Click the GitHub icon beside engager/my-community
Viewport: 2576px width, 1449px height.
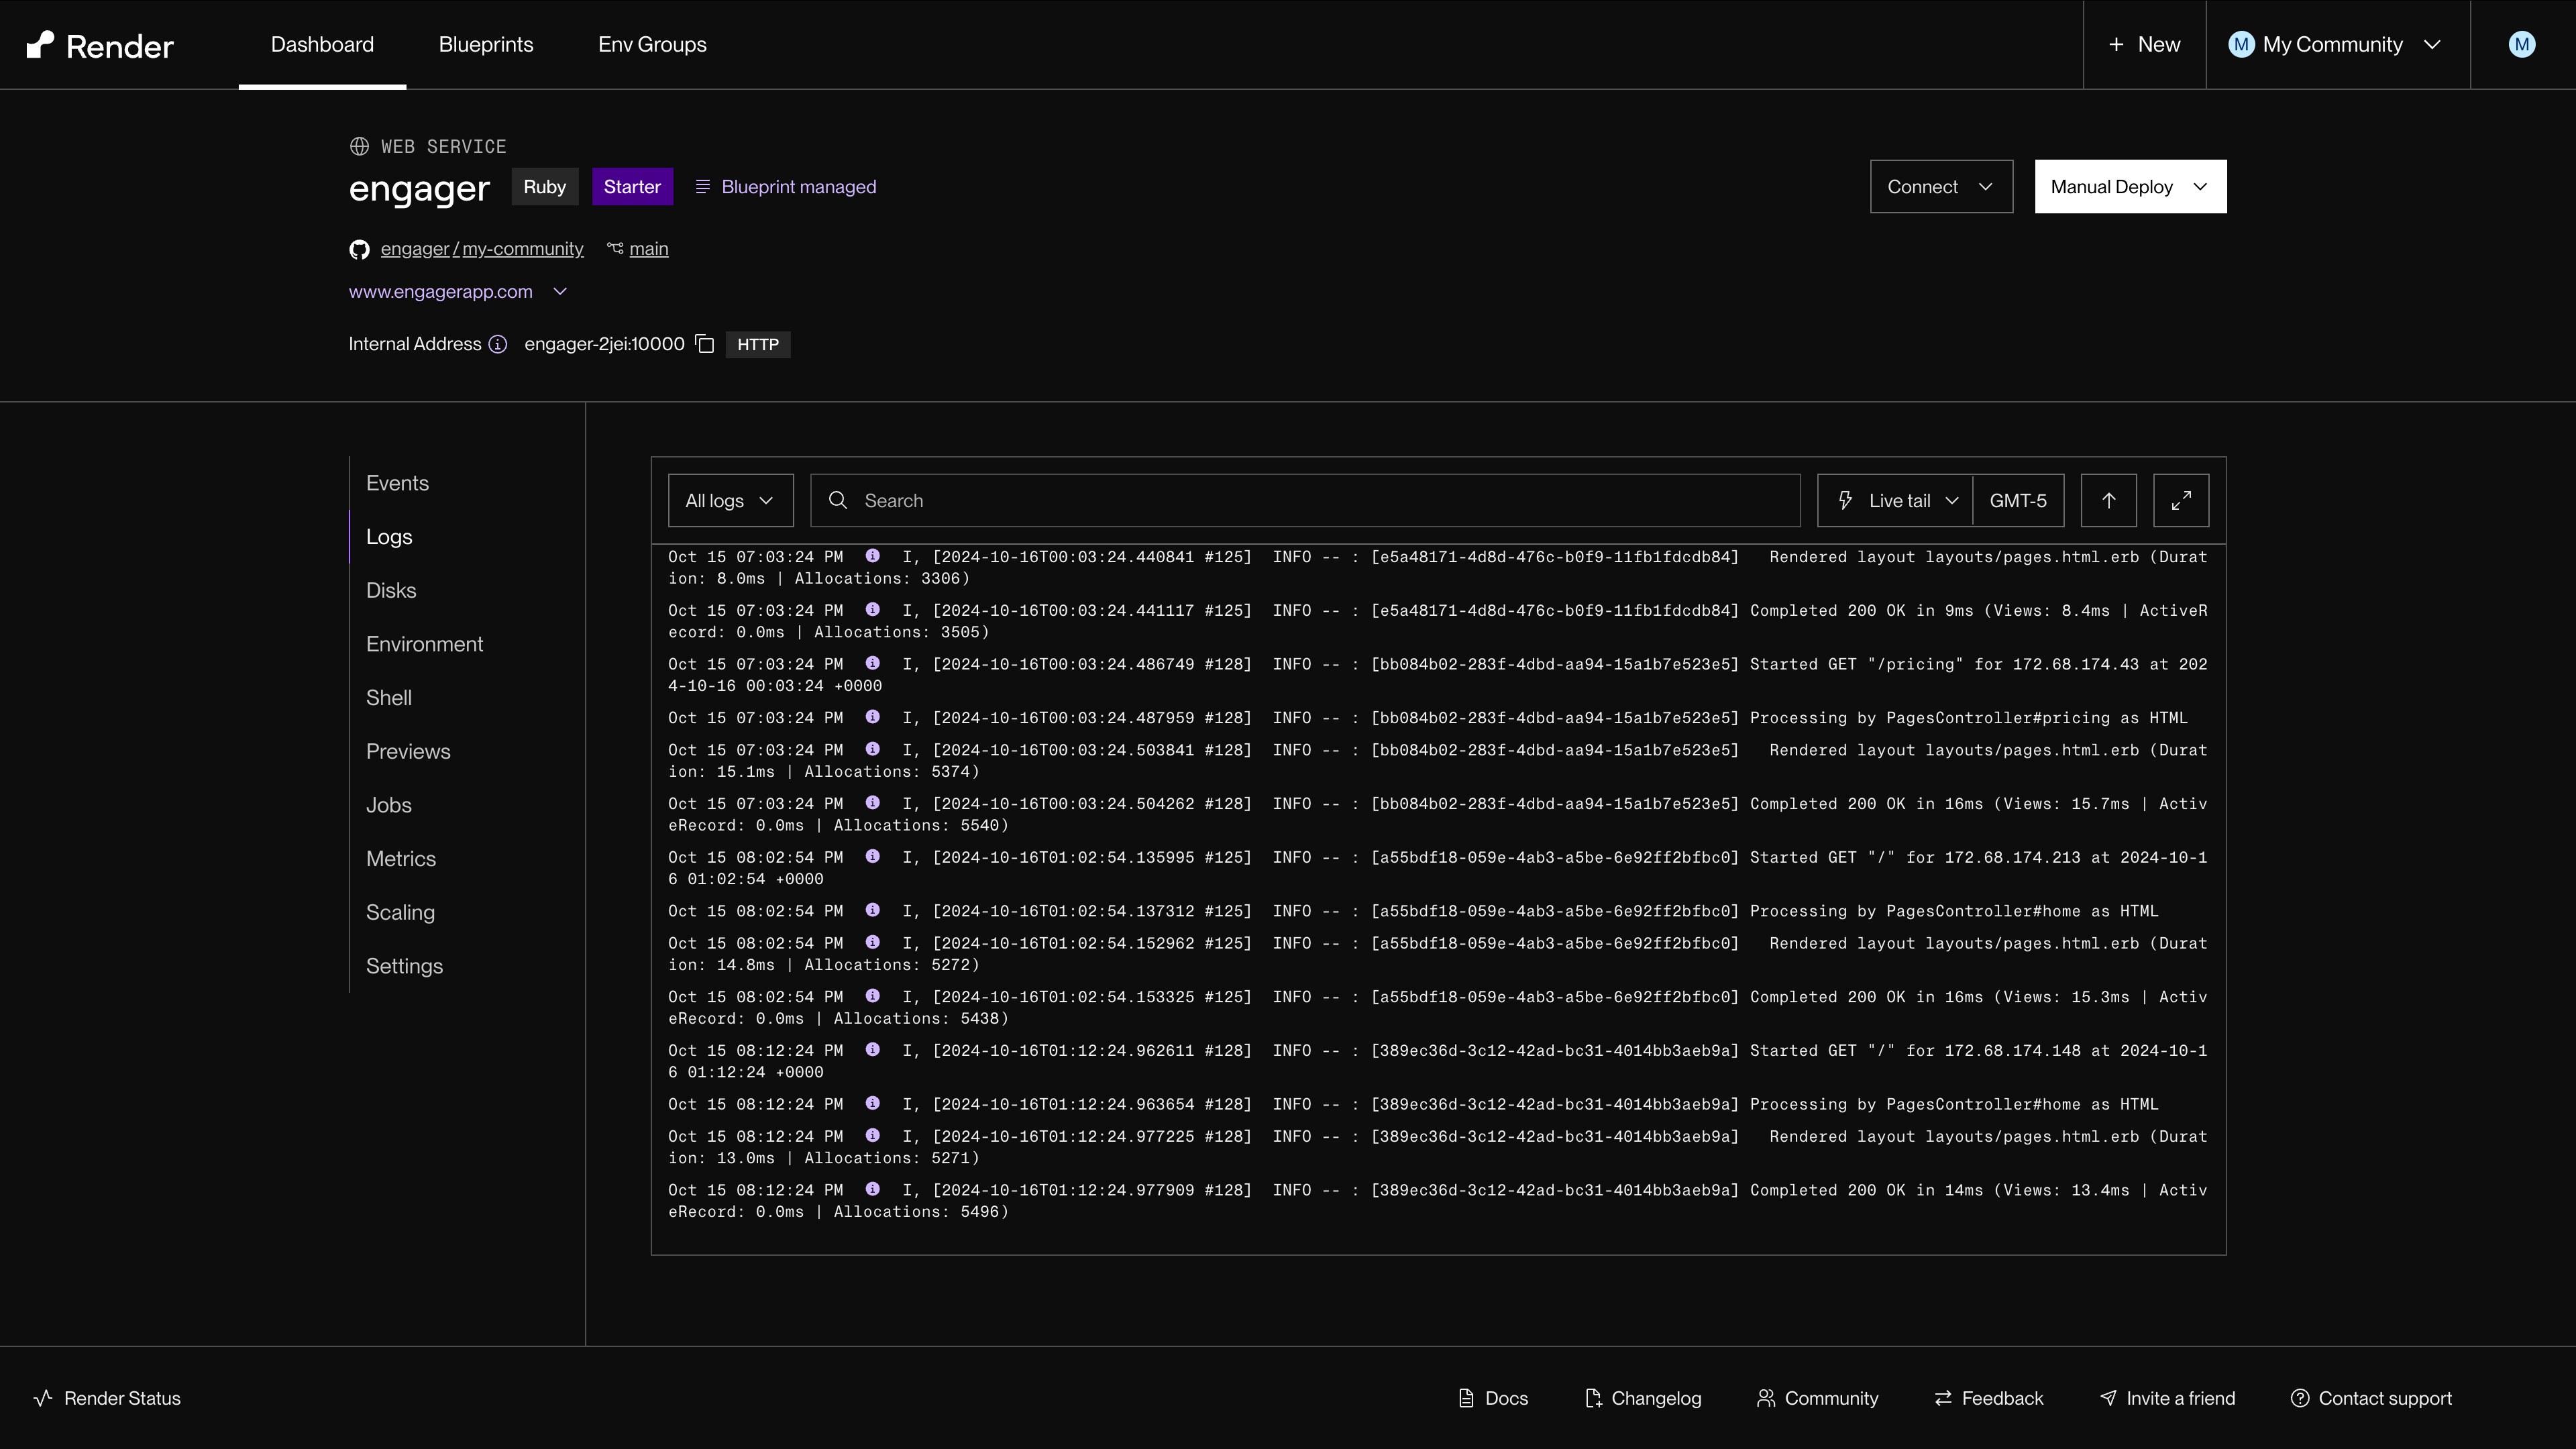[359, 249]
